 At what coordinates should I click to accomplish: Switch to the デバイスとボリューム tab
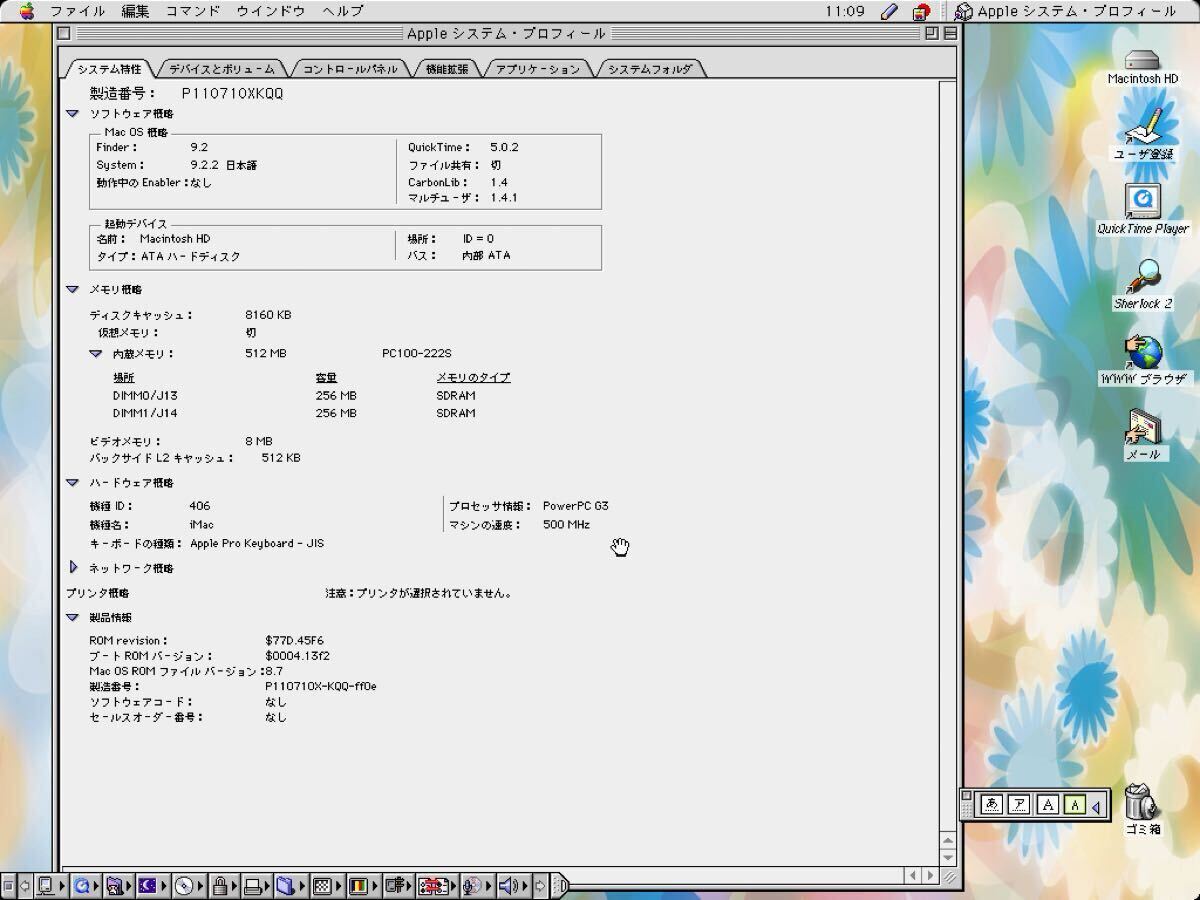tap(221, 69)
